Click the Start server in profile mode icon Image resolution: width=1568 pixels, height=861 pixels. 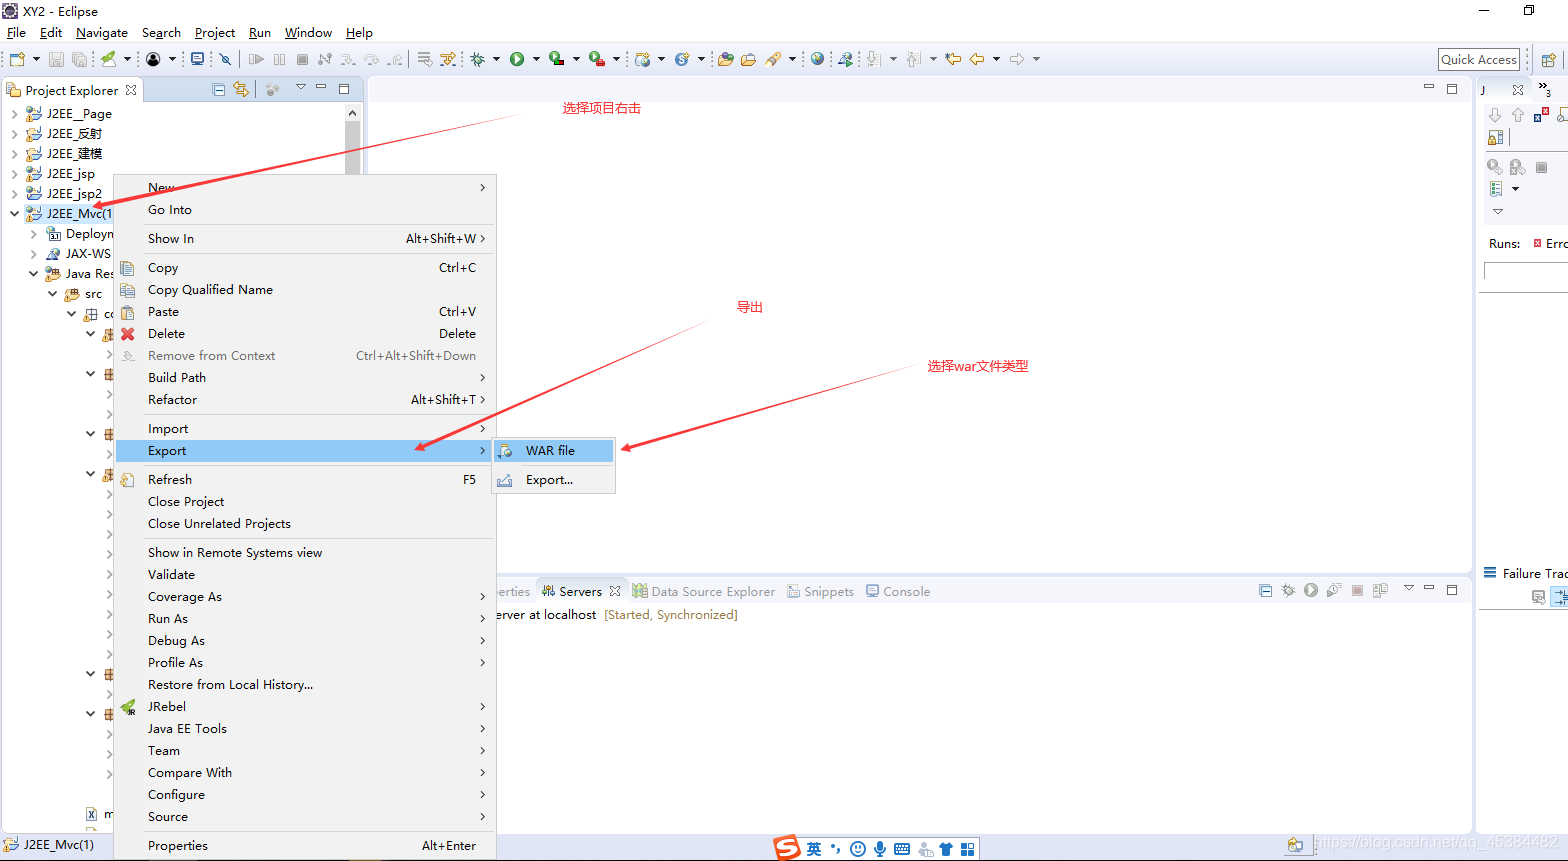tap(1334, 590)
